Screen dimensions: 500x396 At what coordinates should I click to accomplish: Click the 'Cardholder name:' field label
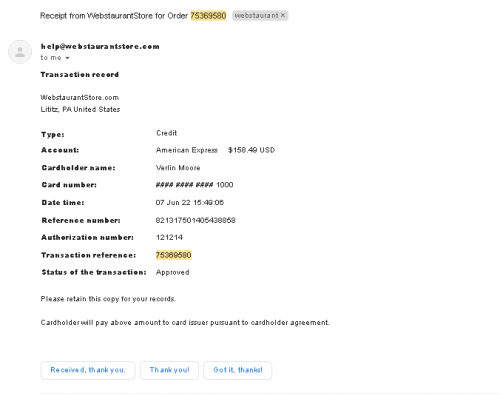tap(78, 168)
